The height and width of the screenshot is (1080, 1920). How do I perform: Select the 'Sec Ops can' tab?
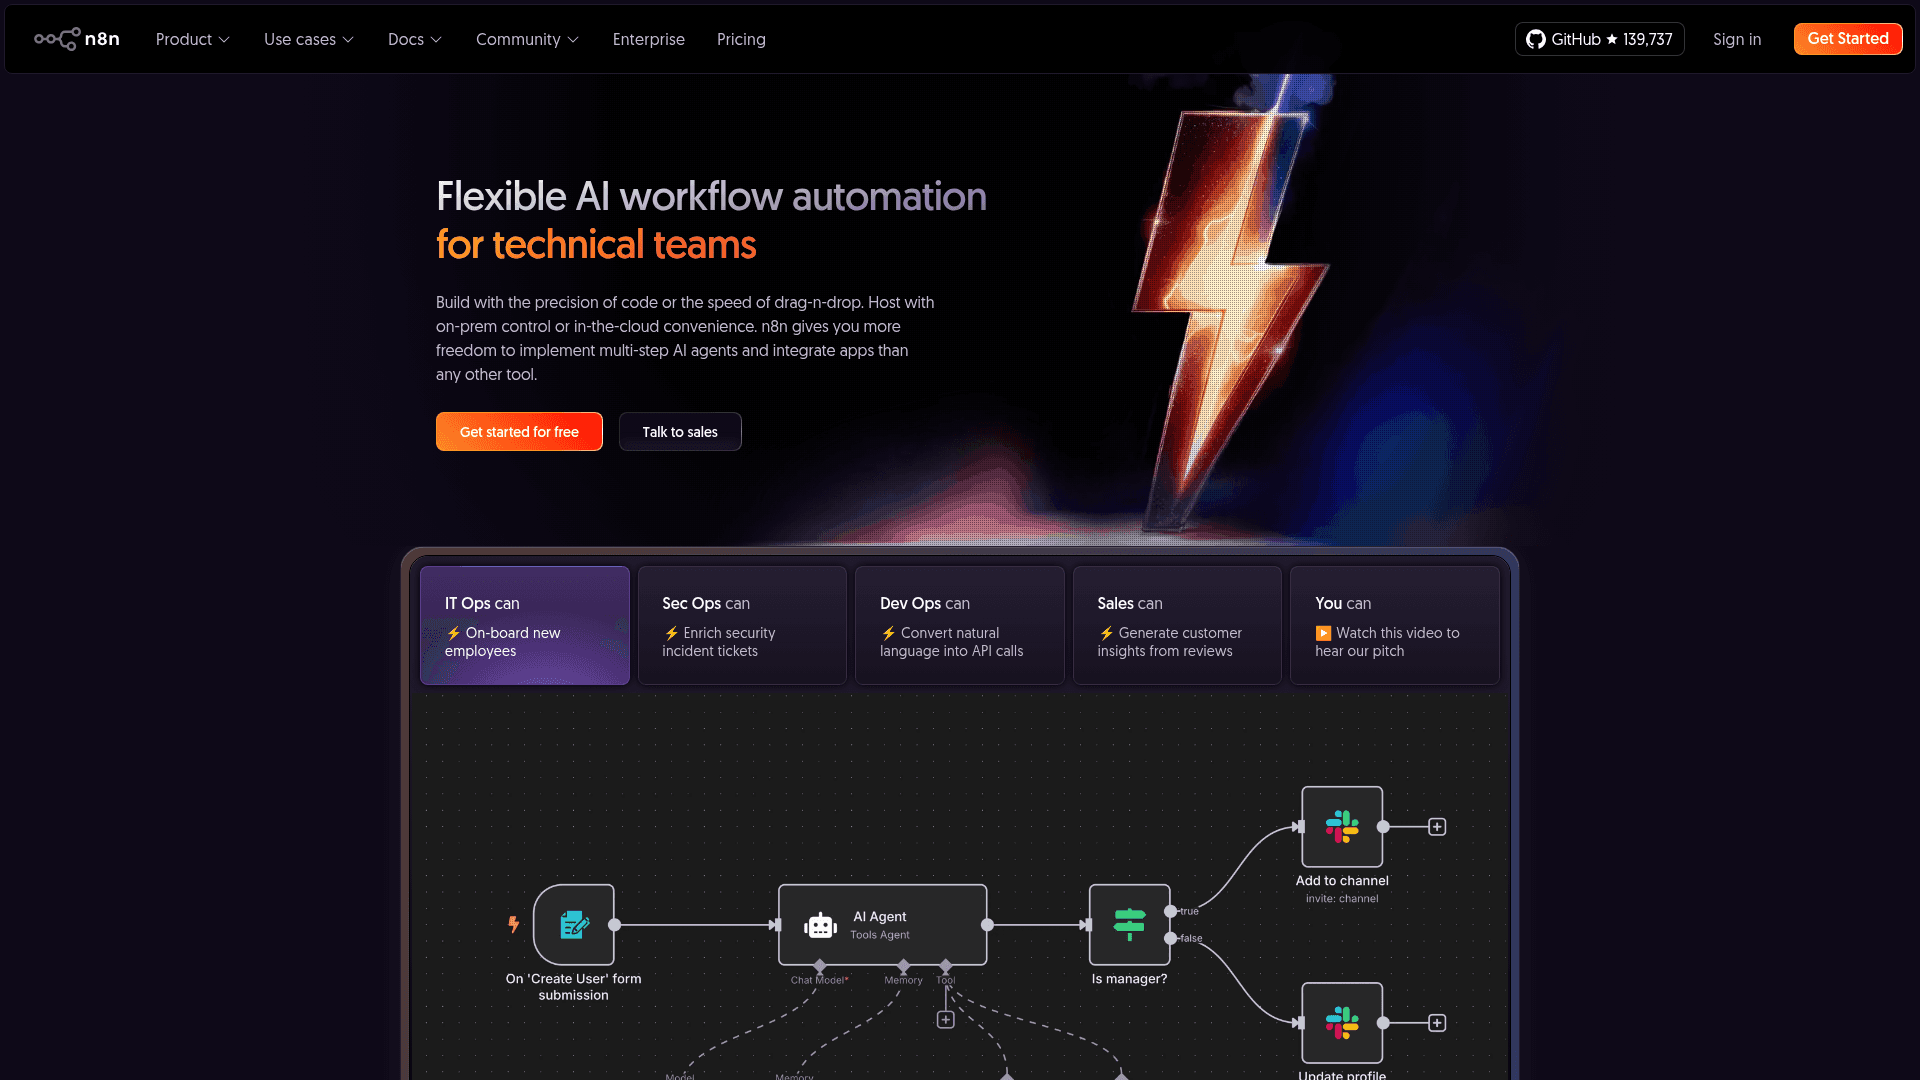[742, 626]
